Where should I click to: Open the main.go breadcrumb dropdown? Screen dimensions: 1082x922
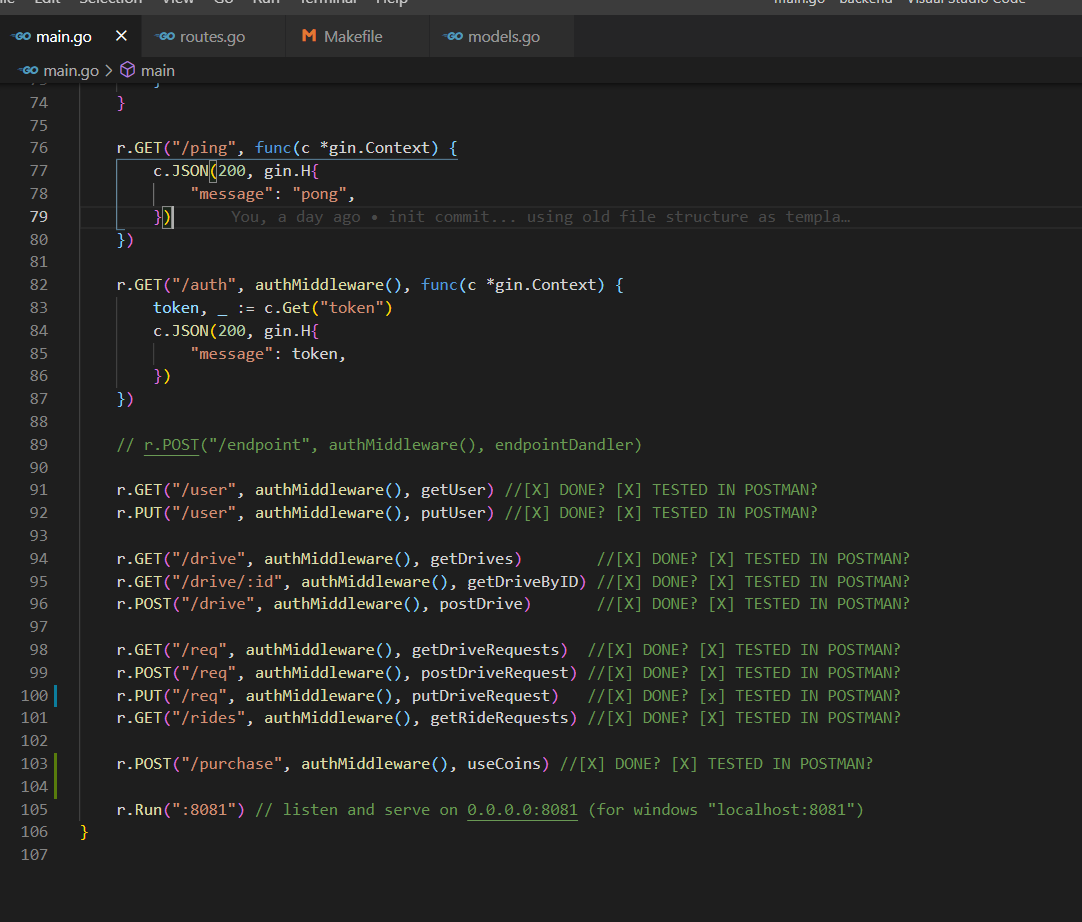click(70, 70)
